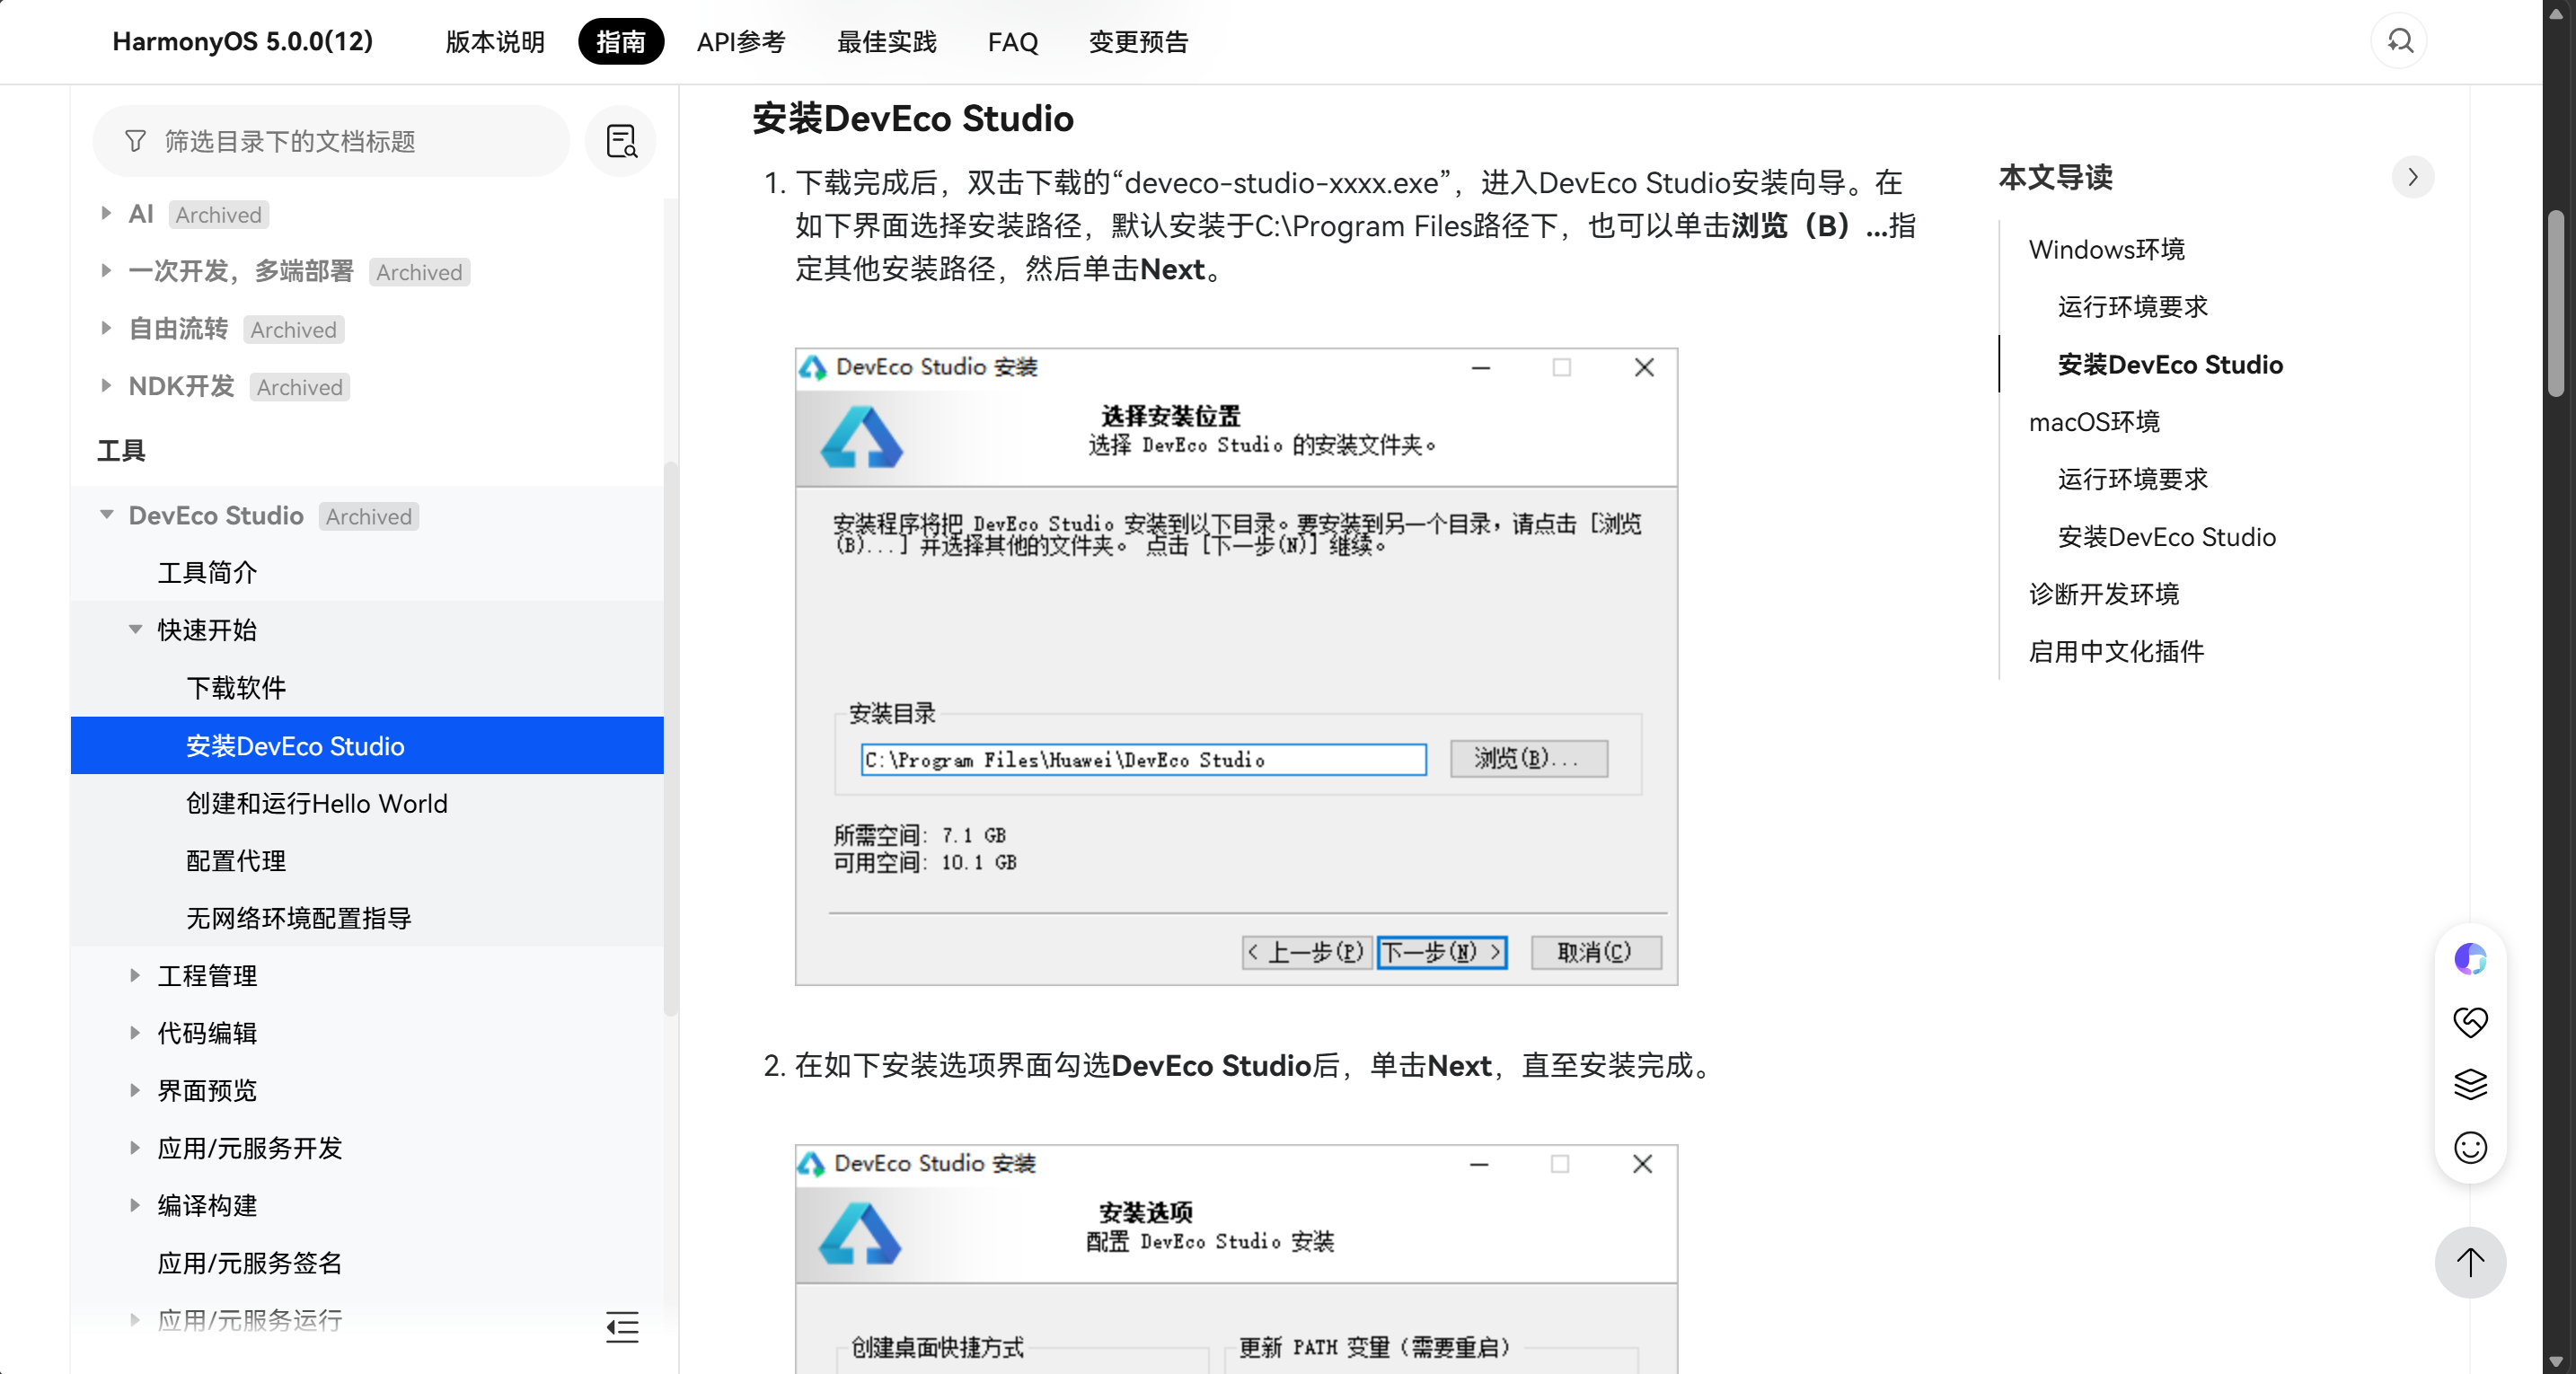Open the search assistant icon in header
This screenshot has width=2576, height=1374.
2399,41
